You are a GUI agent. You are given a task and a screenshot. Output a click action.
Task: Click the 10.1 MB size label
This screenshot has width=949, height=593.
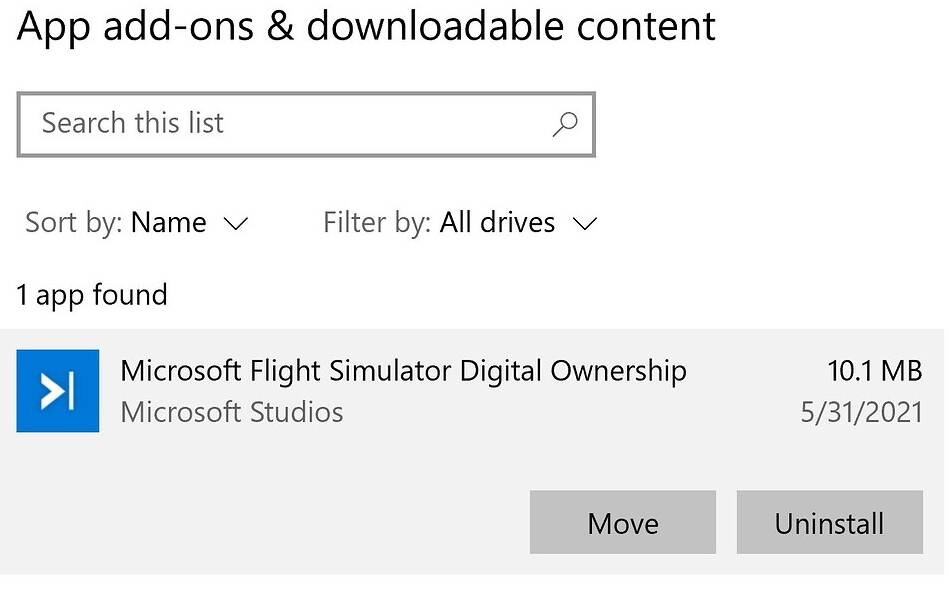(x=875, y=370)
